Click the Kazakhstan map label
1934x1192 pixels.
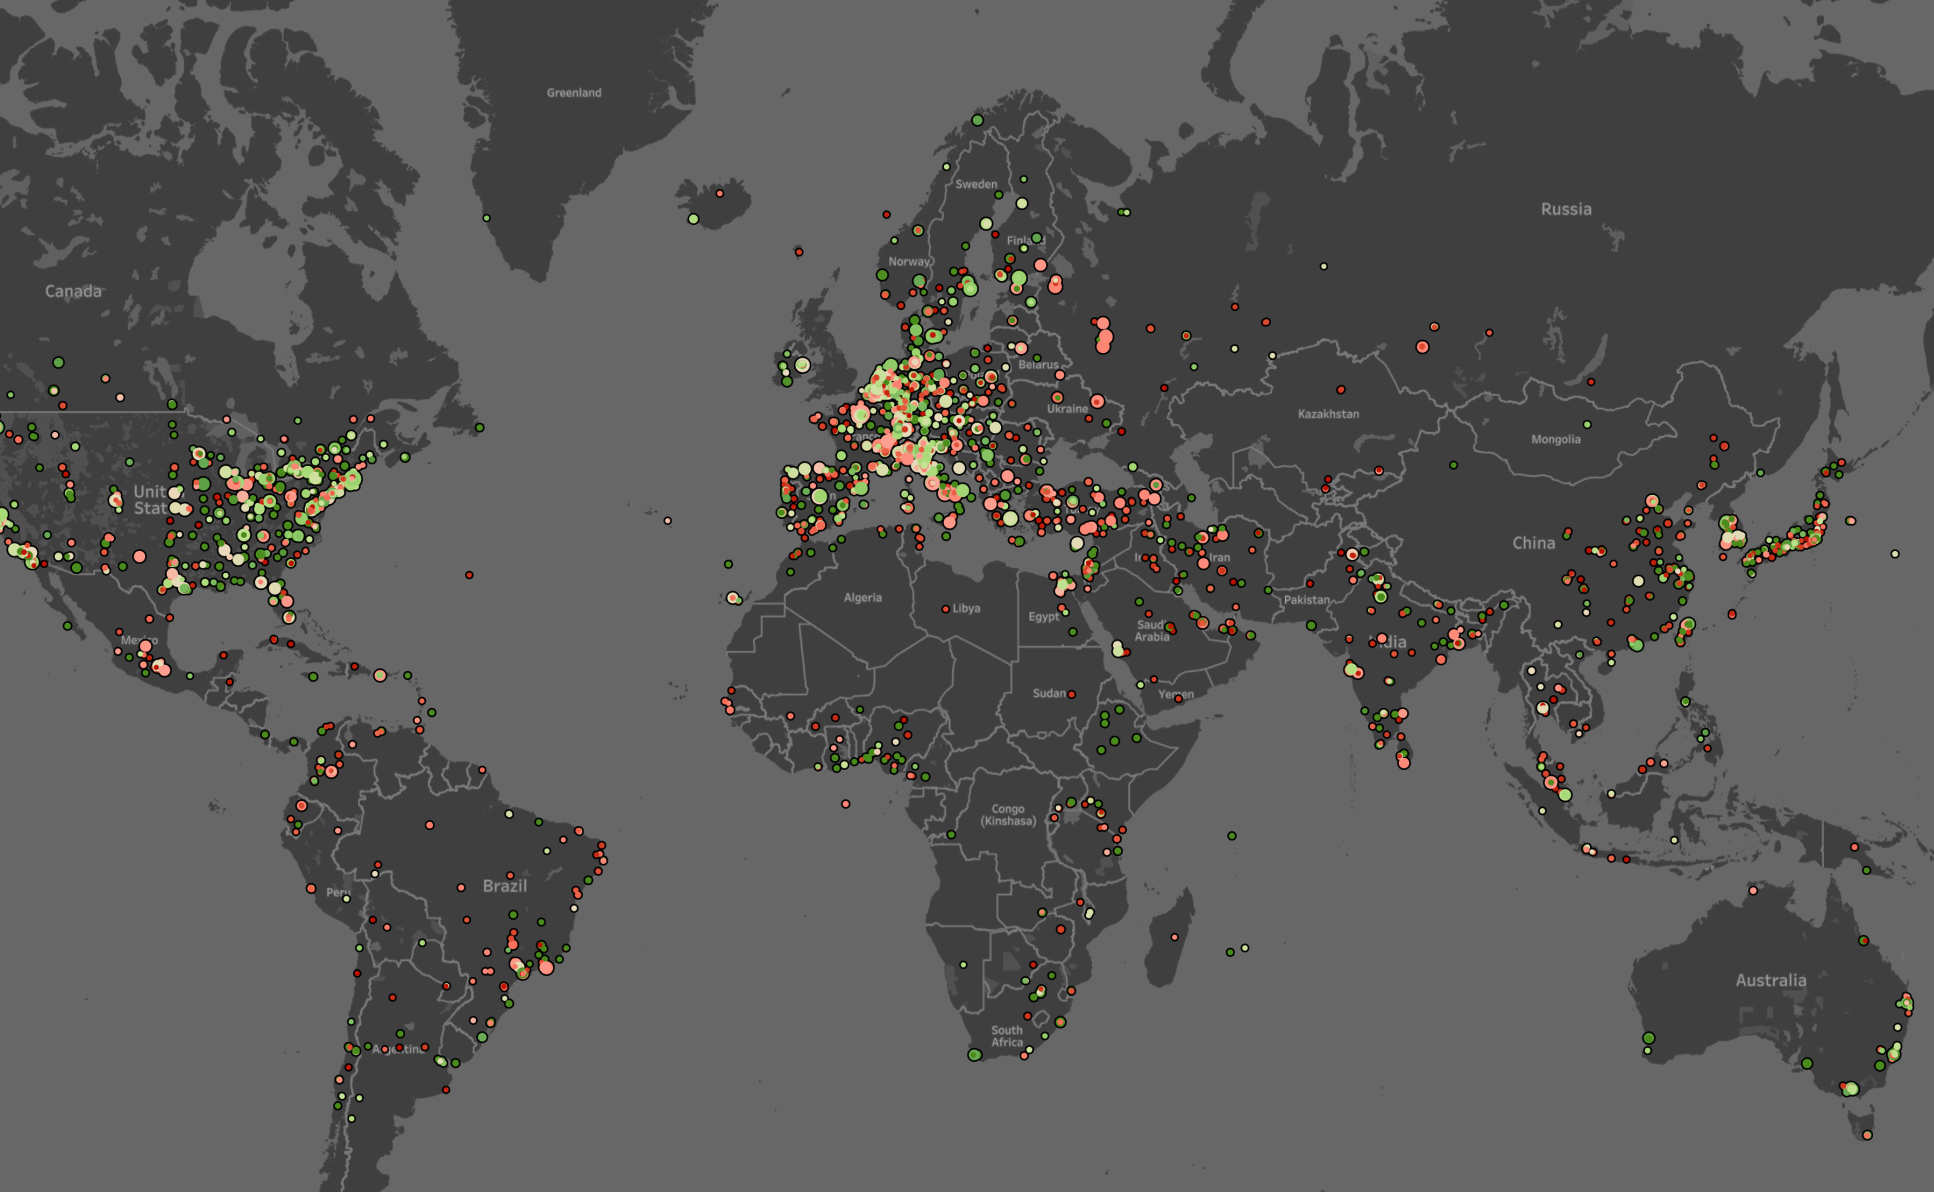(1328, 414)
